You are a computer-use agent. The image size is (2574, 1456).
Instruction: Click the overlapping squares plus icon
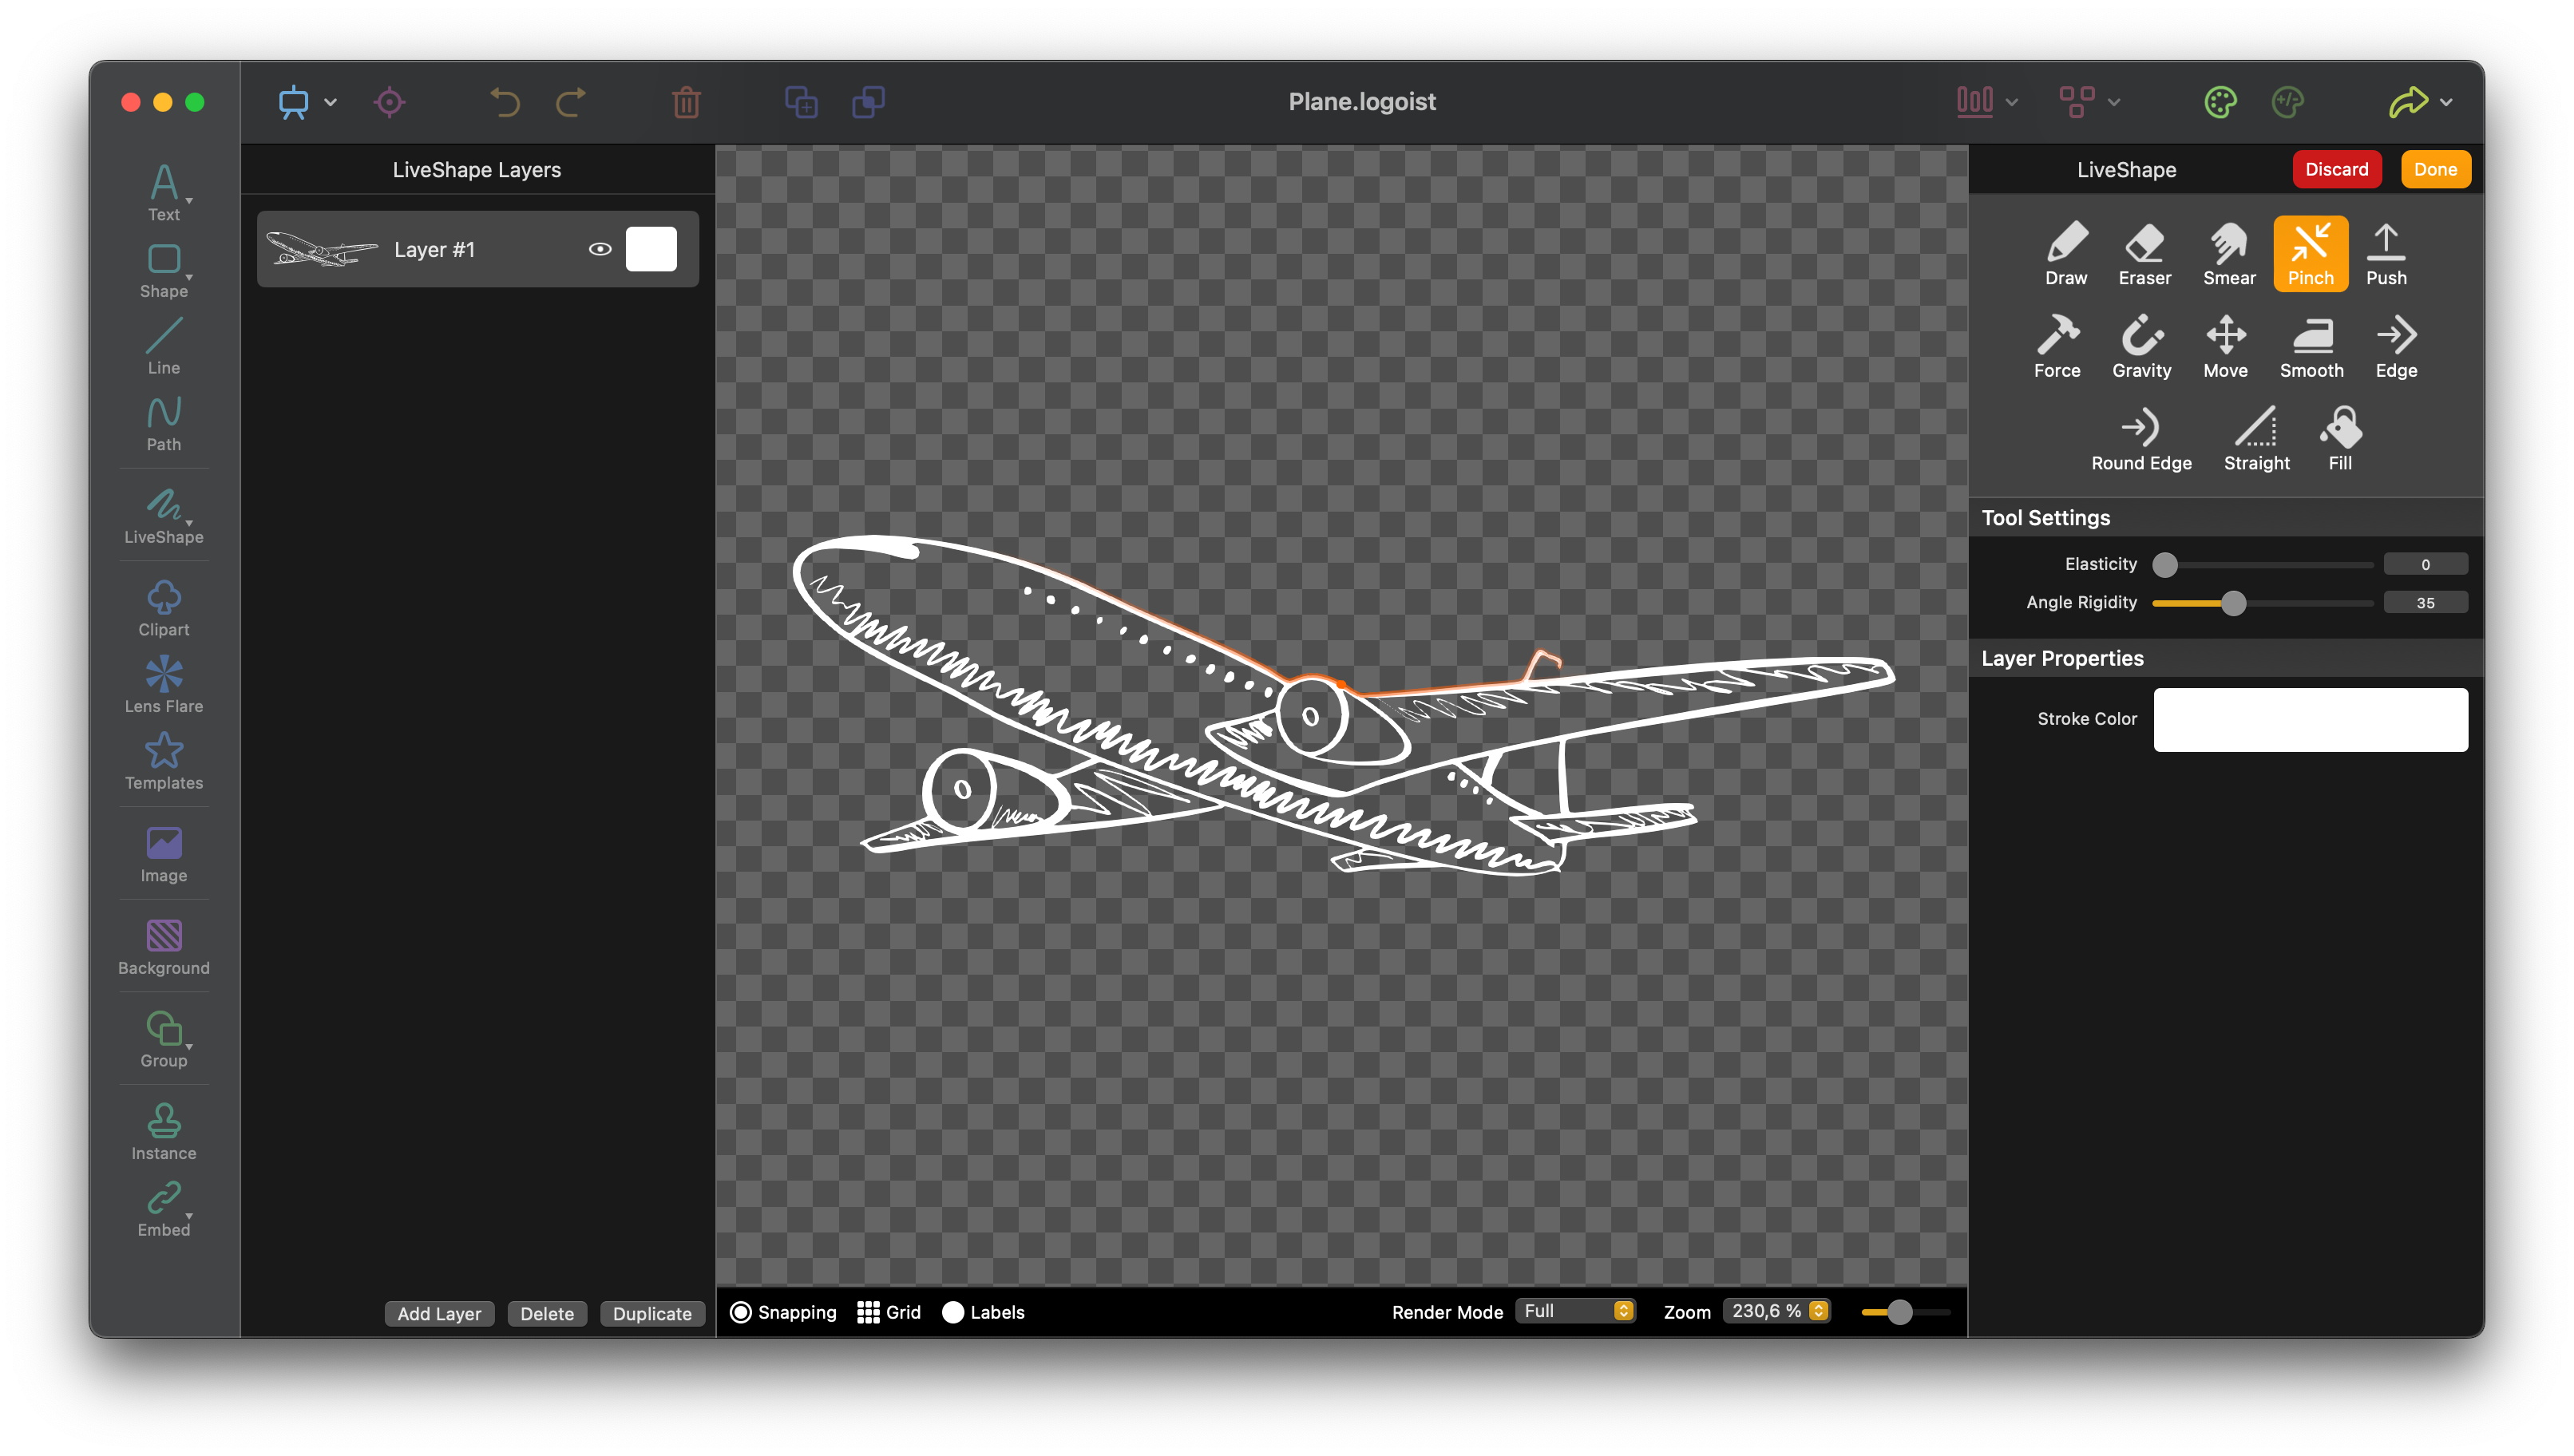click(801, 102)
